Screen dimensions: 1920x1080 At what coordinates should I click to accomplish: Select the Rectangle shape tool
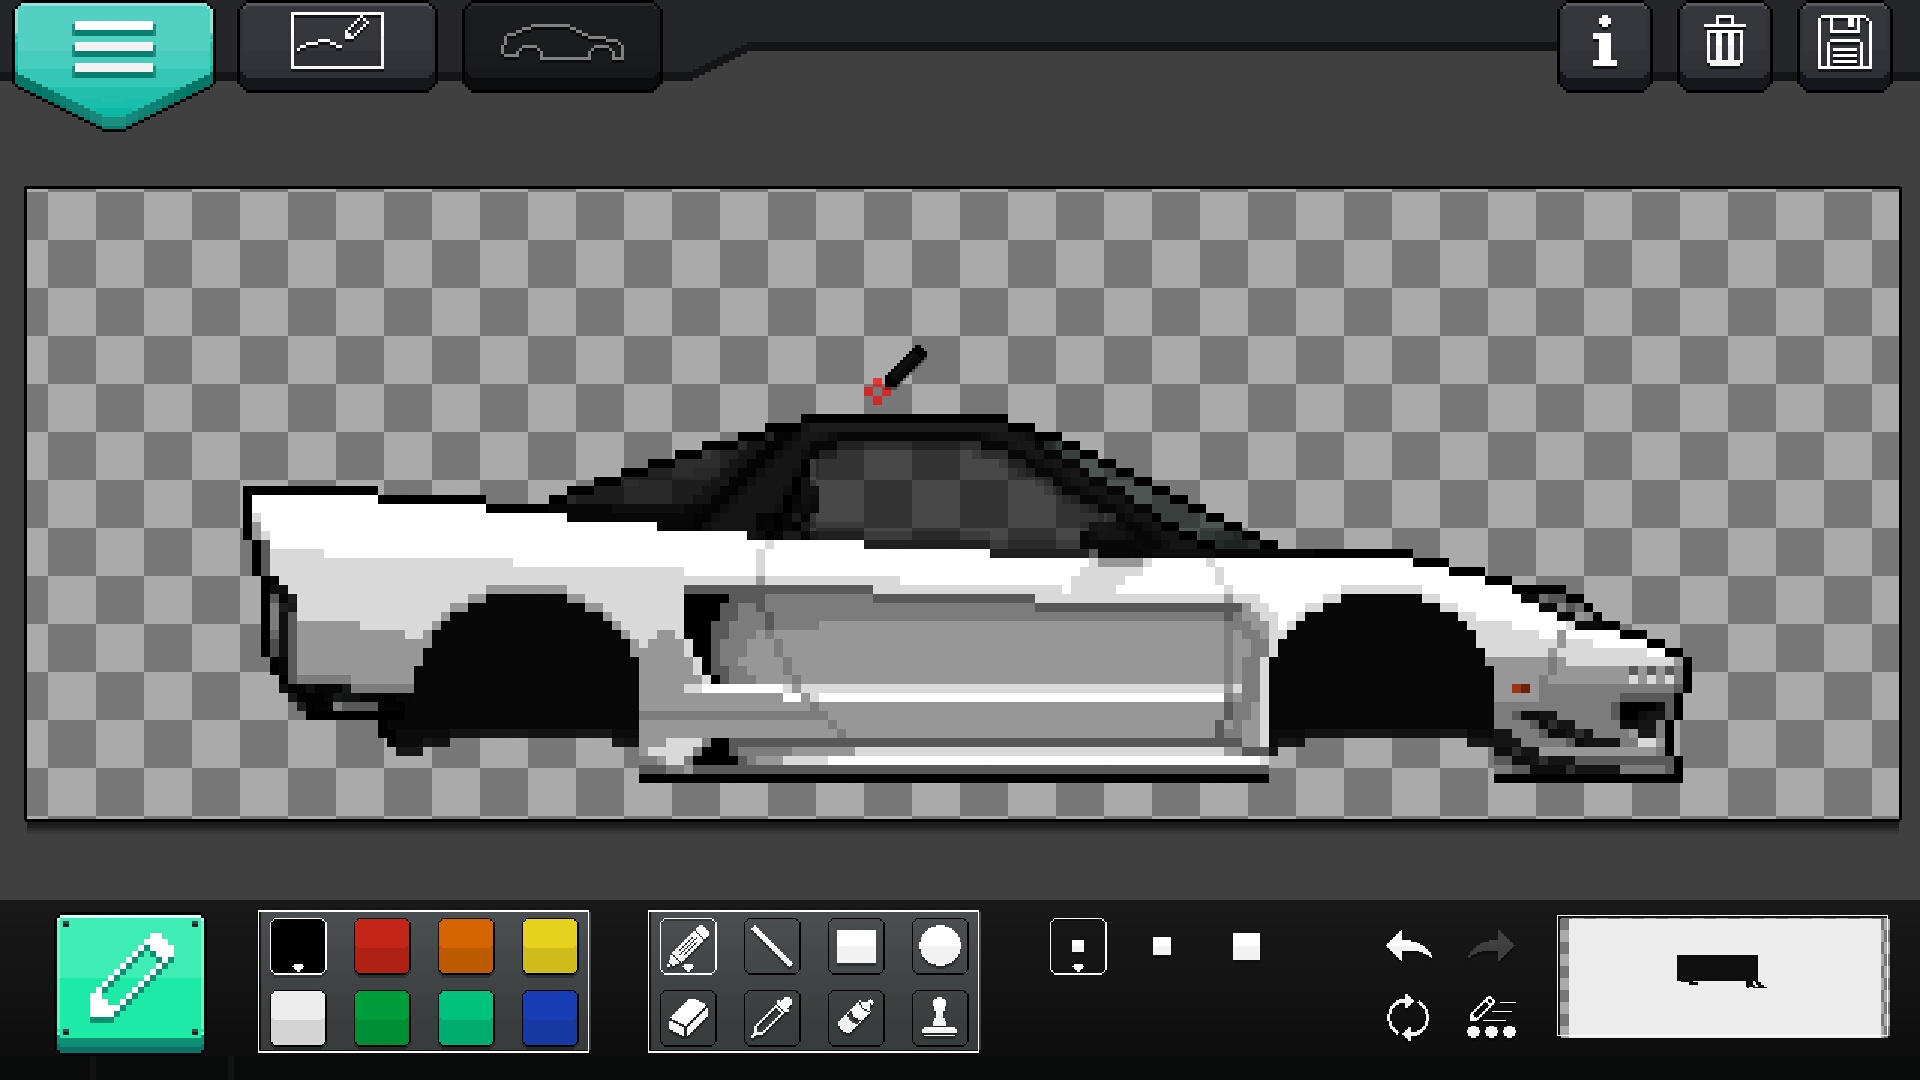click(x=856, y=946)
